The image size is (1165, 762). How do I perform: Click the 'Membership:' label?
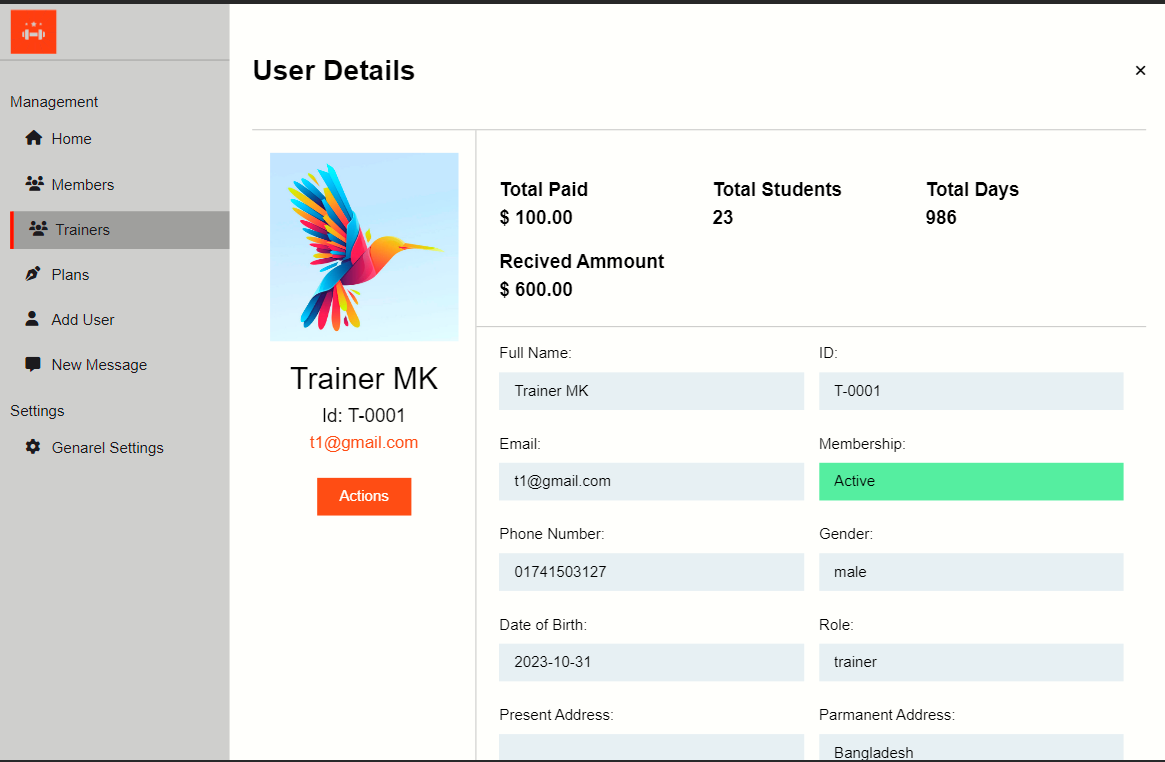[862, 444]
